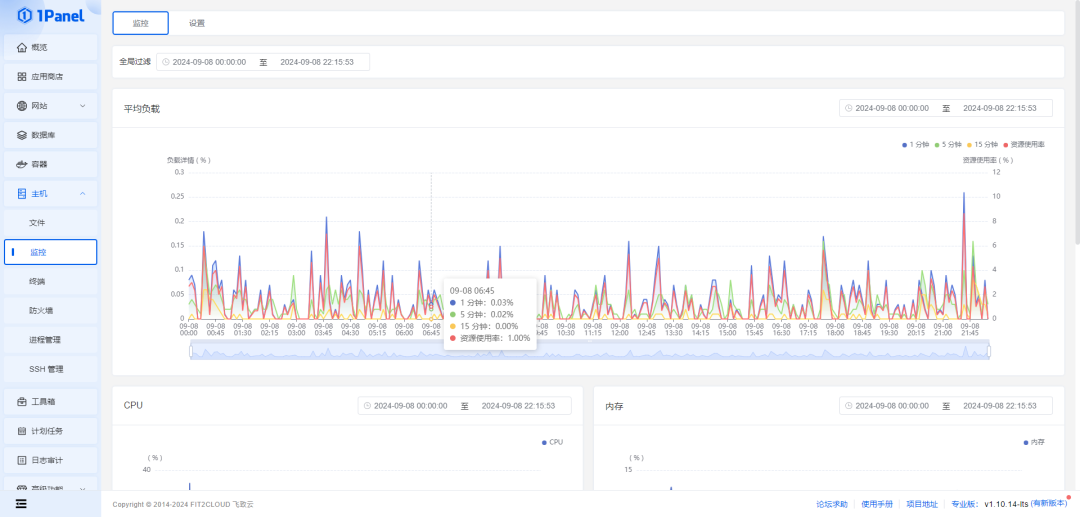Select 防火墙 firewall in sidebar
Image resolution: width=1080 pixels, height=517 pixels.
pyautogui.click(x=41, y=311)
